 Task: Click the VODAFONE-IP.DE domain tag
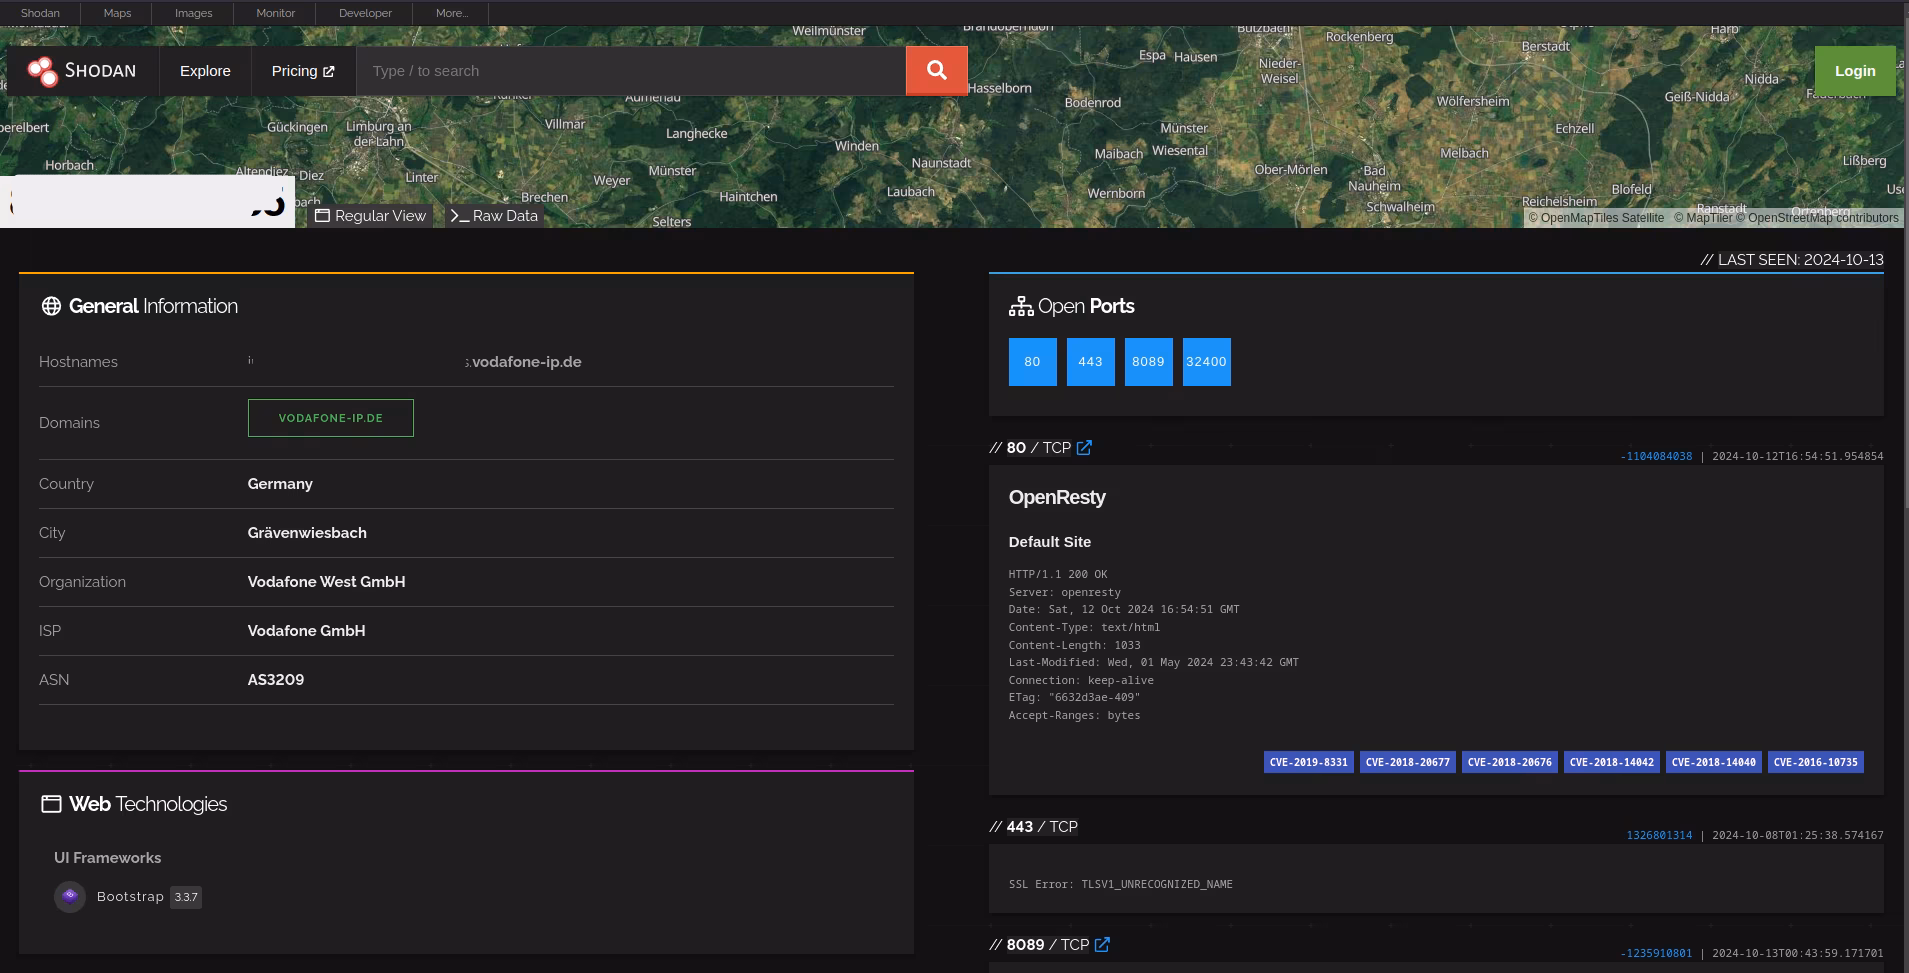click(331, 418)
